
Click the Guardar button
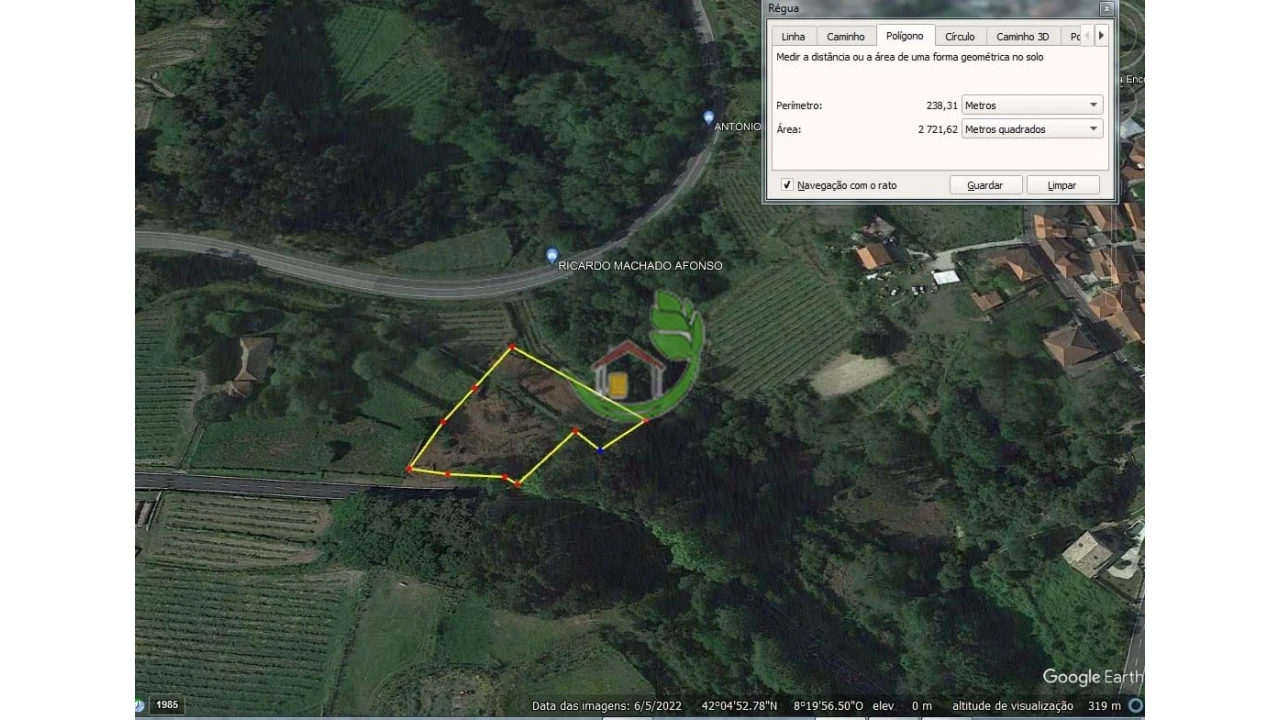tap(985, 185)
